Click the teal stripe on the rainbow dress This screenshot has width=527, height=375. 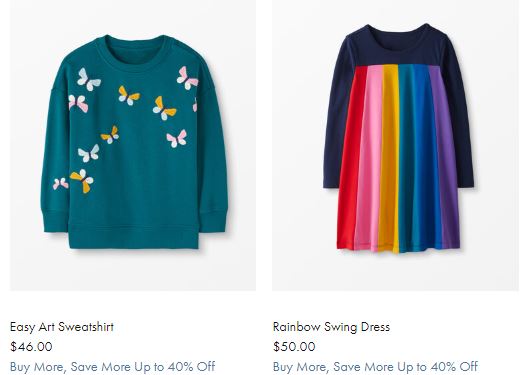pos(406,158)
